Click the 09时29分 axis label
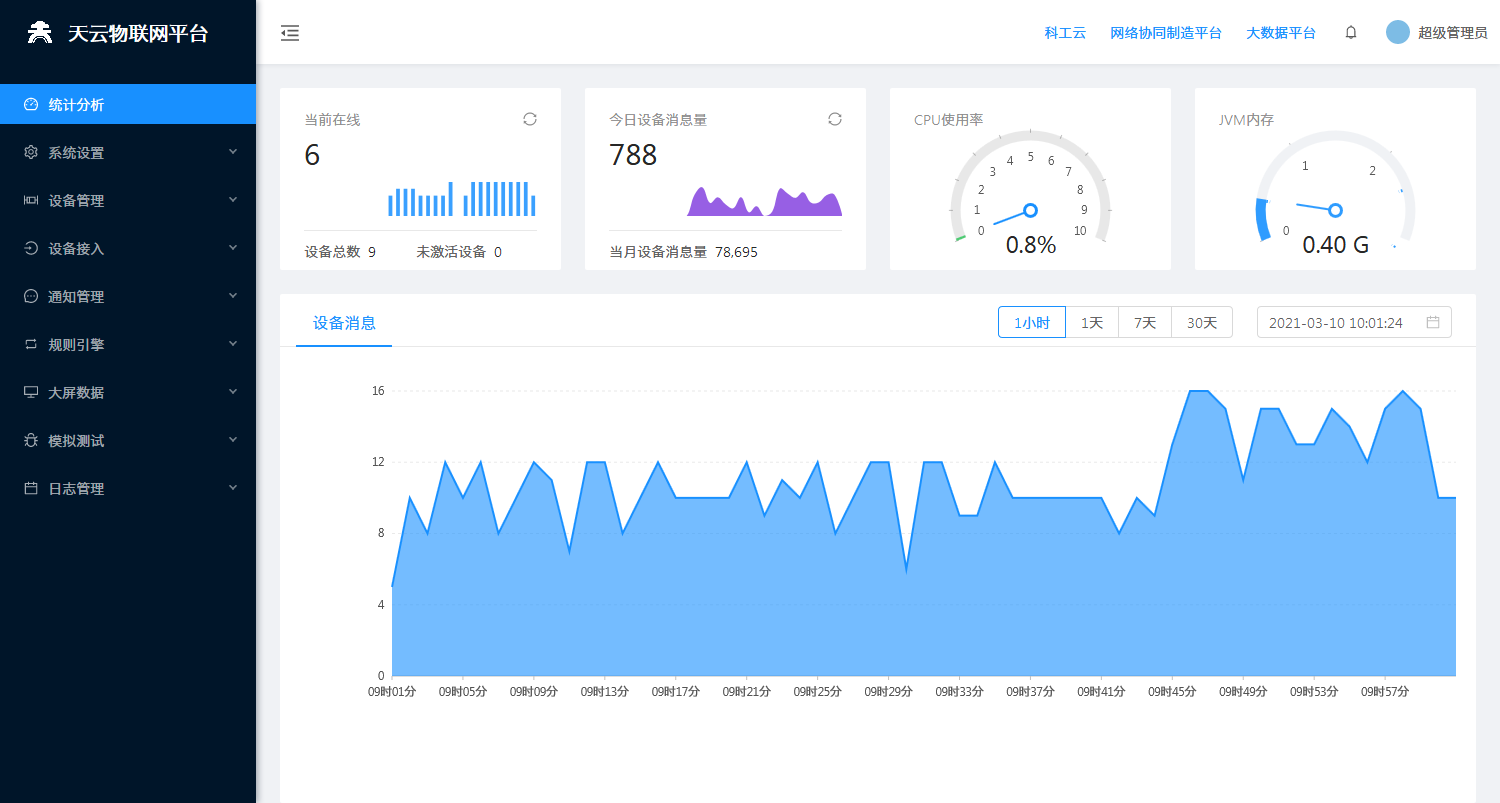Viewport: 1500px width, 803px height. tap(889, 692)
